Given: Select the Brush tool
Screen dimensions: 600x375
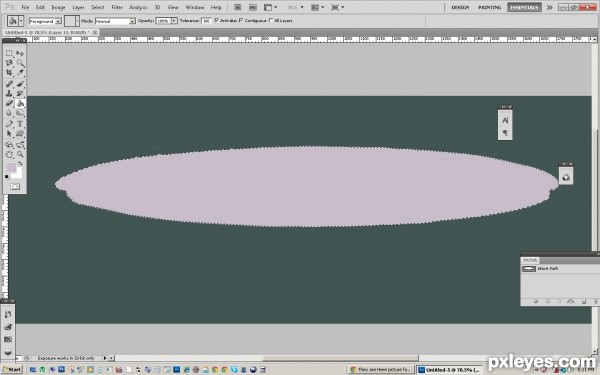Looking at the screenshot, I should click(x=20, y=84).
